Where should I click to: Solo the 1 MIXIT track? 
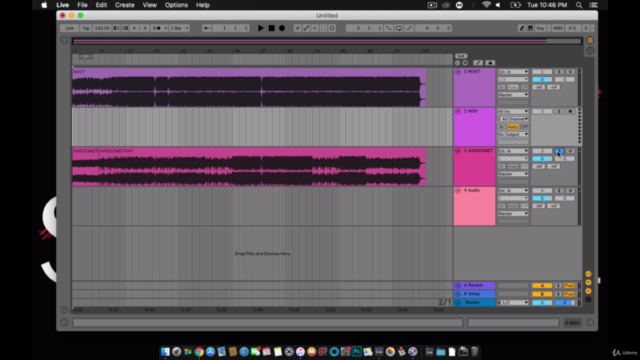click(559, 72)
